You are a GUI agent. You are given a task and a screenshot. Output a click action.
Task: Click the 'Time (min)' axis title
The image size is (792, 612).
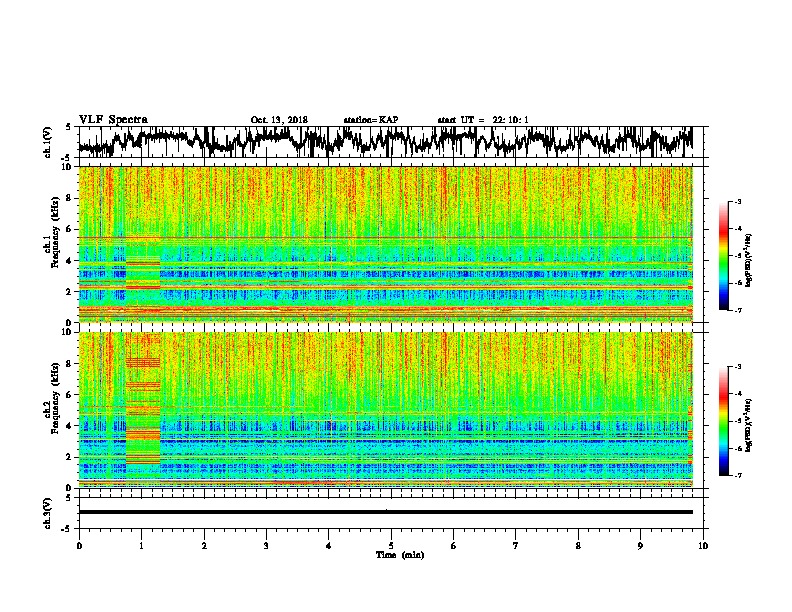(400, 555)
